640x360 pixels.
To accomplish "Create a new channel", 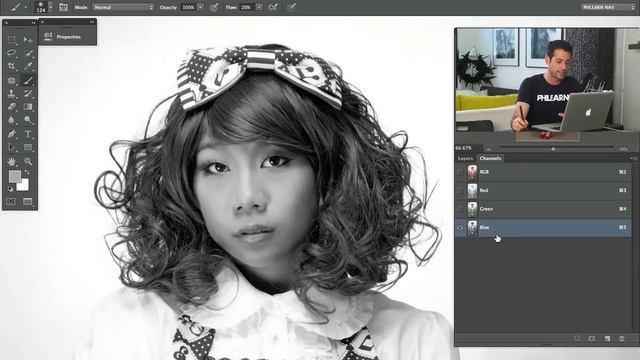I will [607, 338].
